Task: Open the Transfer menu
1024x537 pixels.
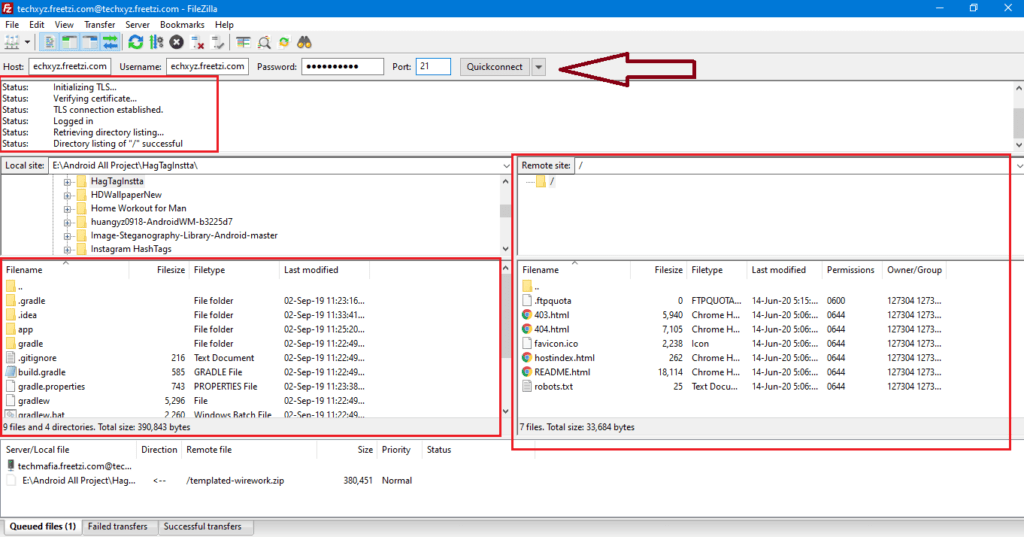Action: (99, 25)
